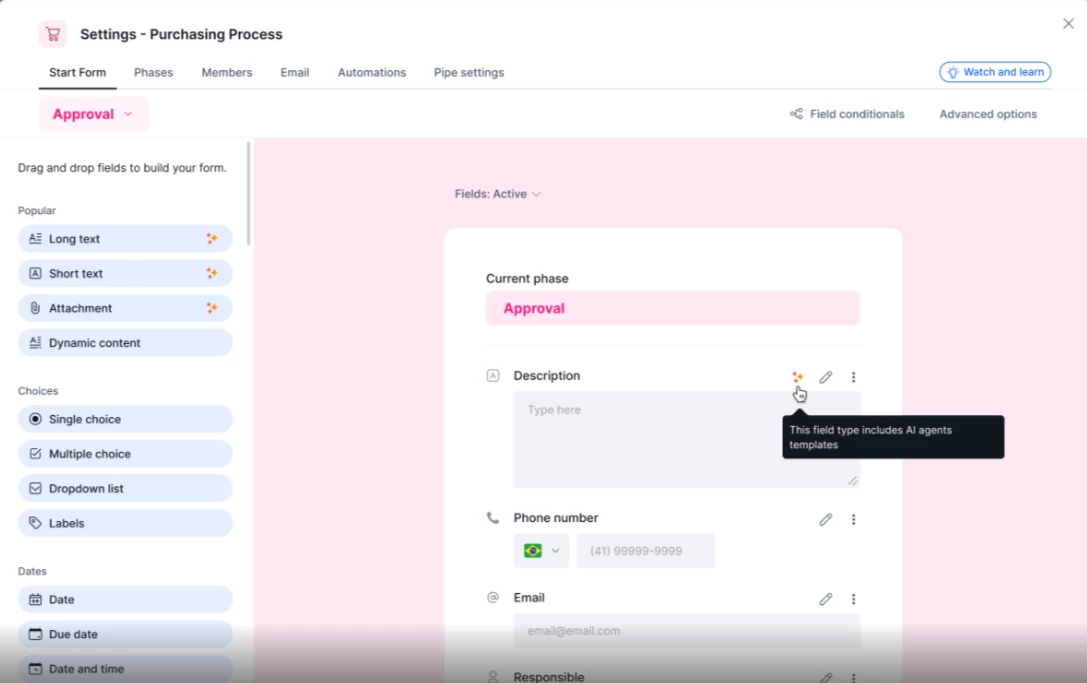Image resolution: width=1087 pixels, height=683 pixels.
Task: Open the Email settings tab
Action: [295, 72]
